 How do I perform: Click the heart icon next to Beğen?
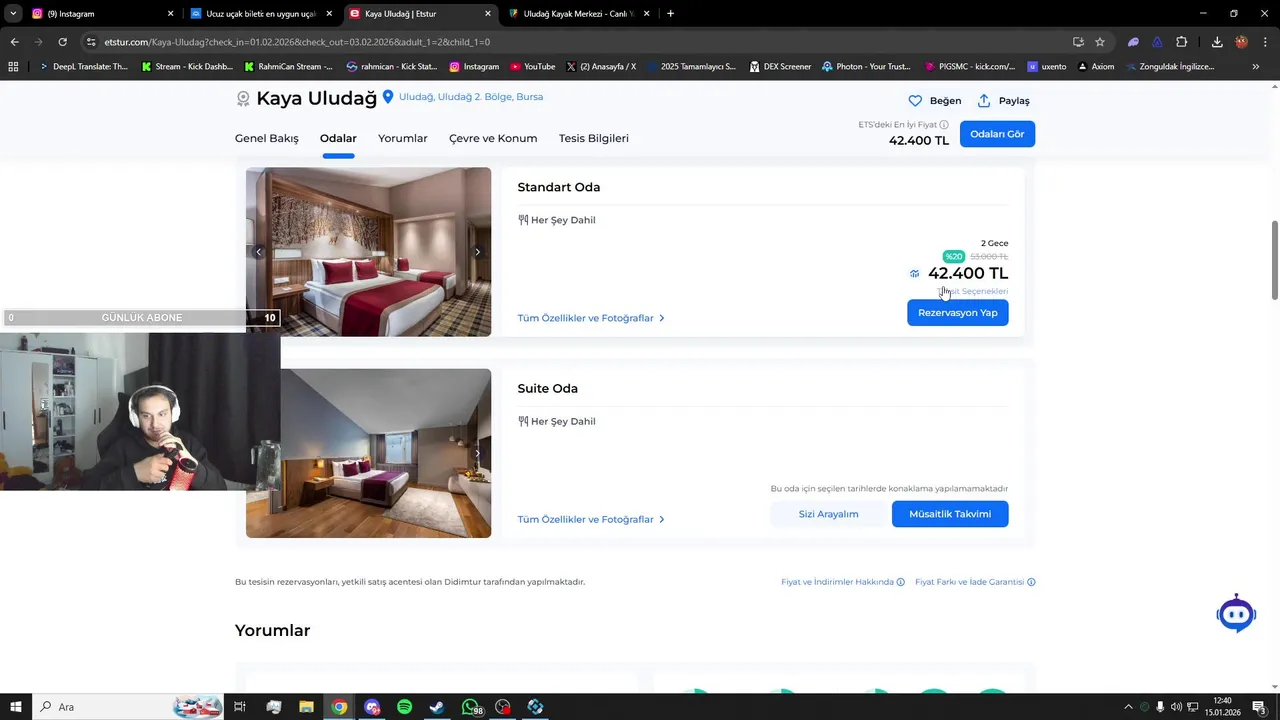click(915, 101)
